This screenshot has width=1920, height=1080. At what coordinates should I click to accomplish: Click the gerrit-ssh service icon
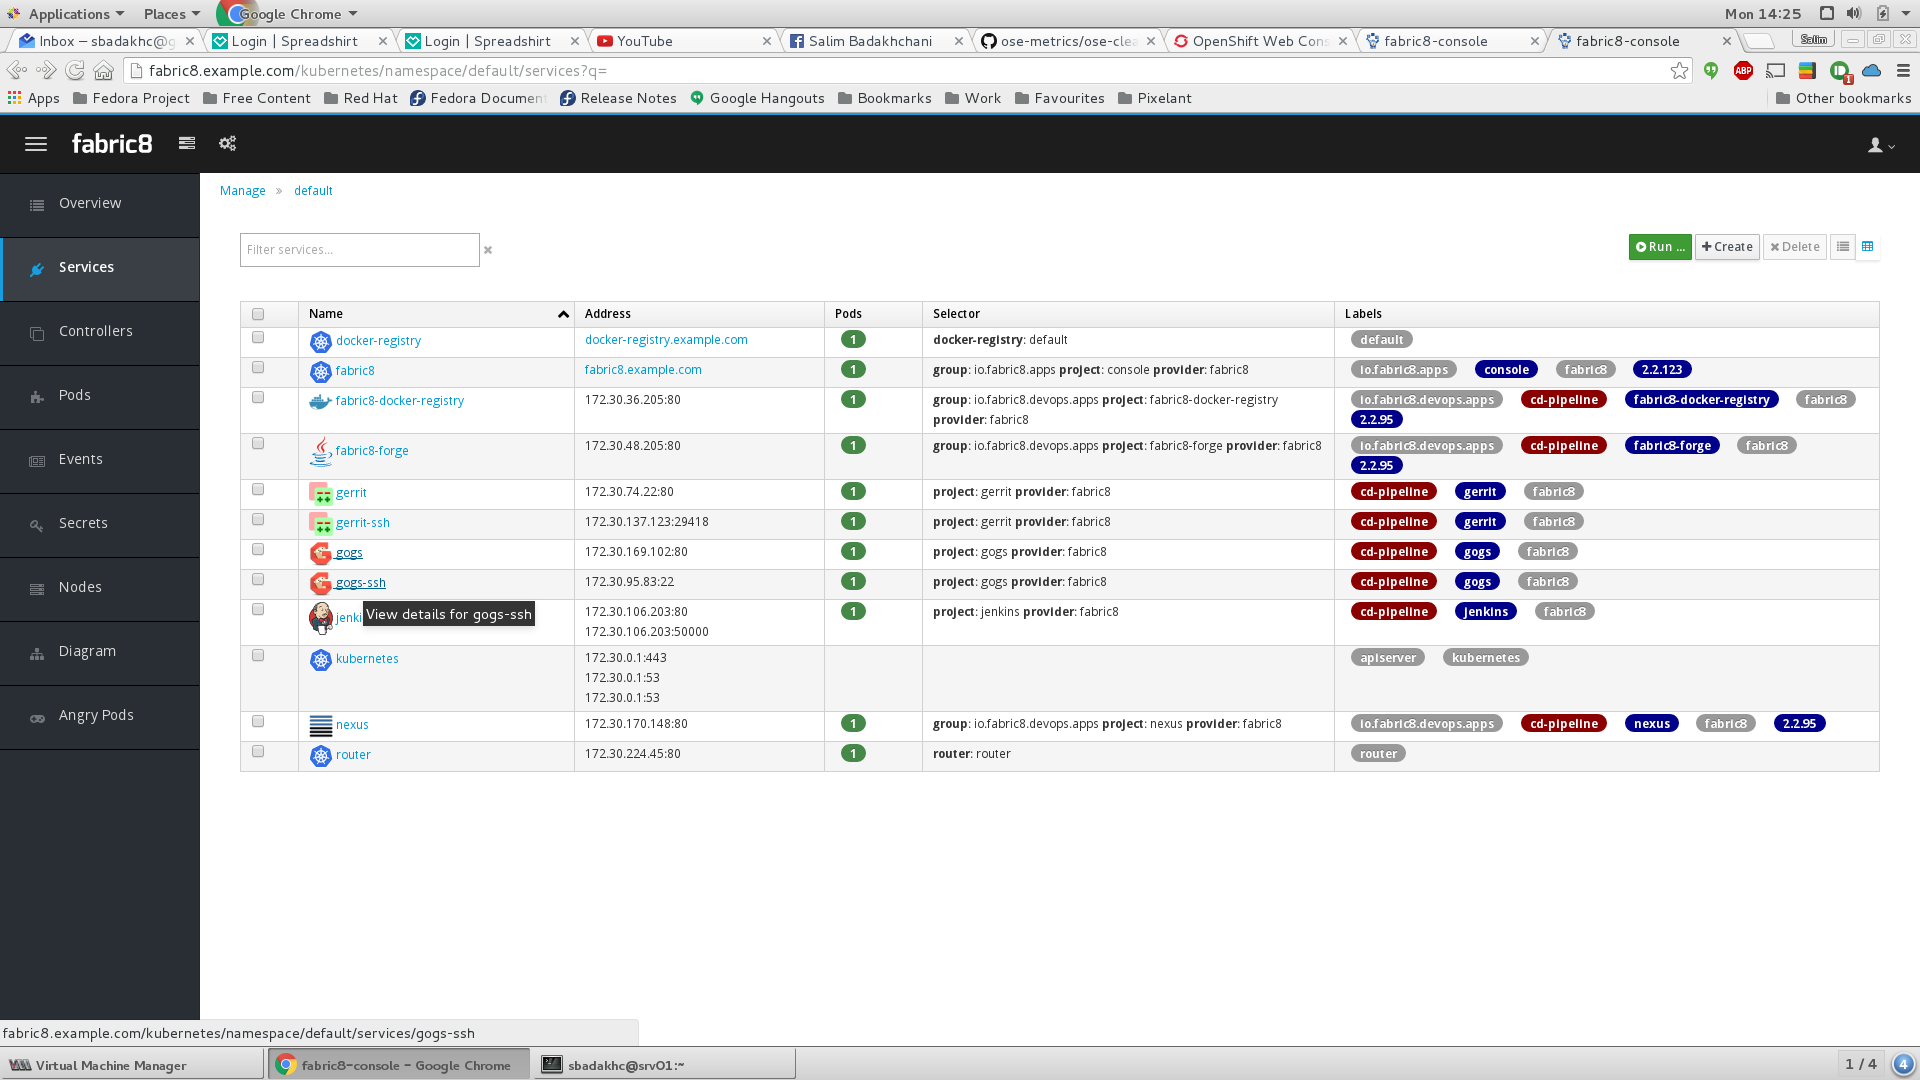pyautogui.click(x=320, y=524)
